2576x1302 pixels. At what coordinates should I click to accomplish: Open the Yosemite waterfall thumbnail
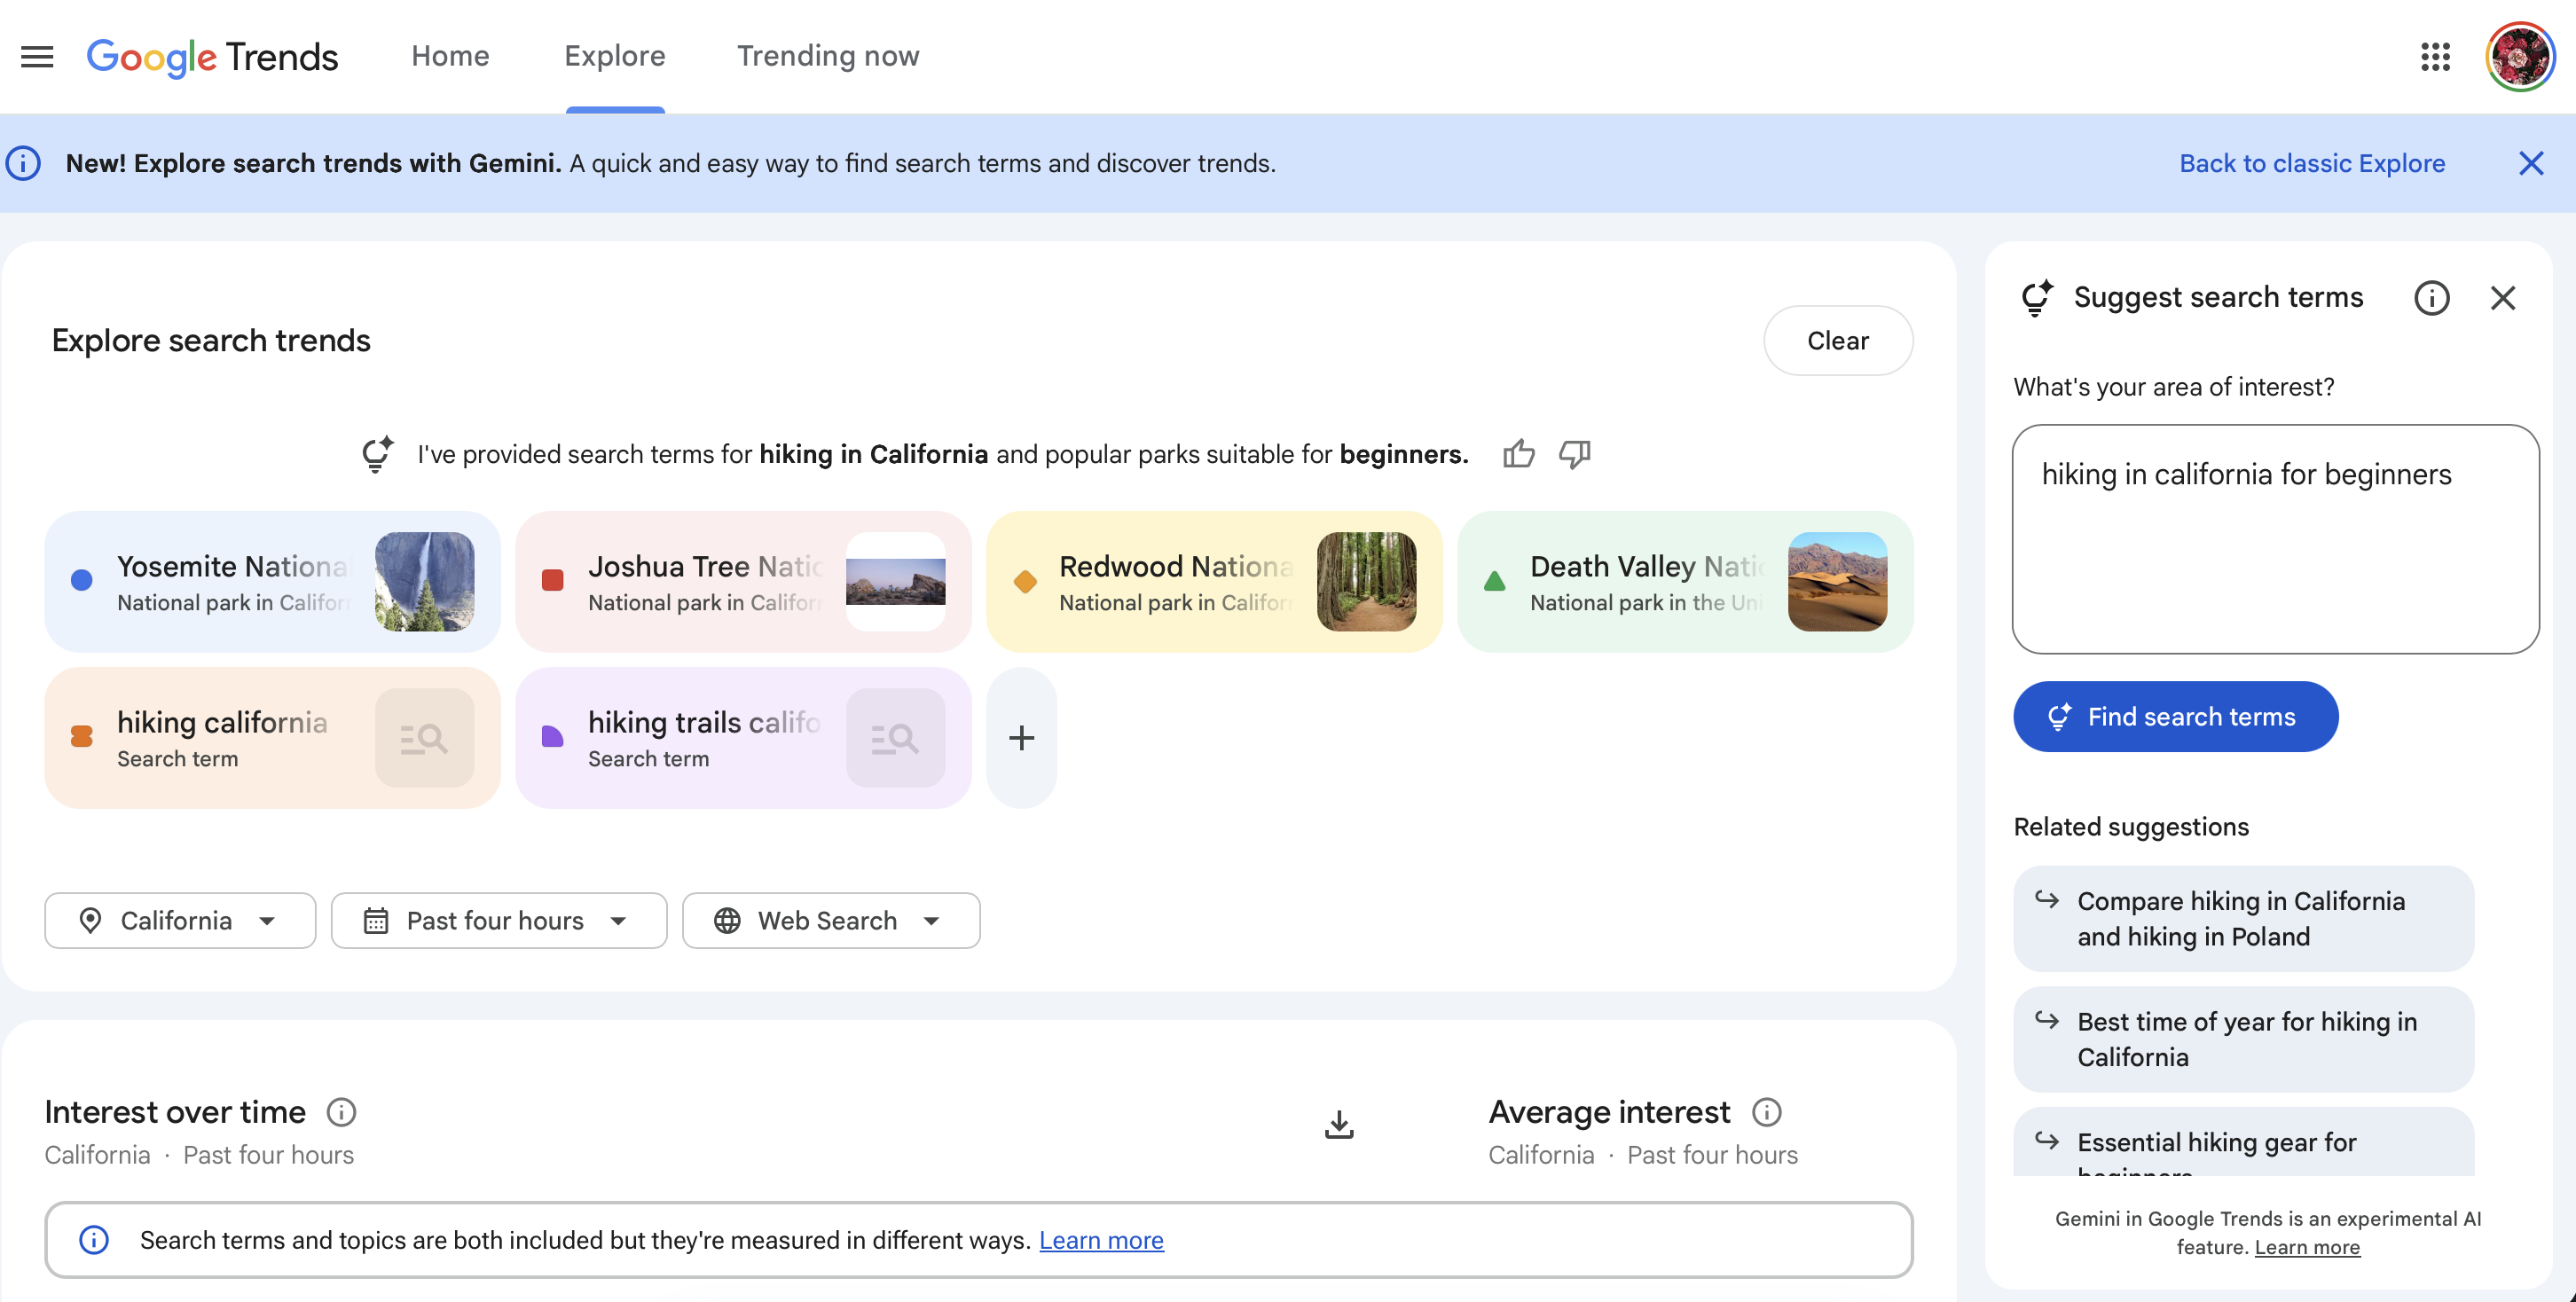[424, 582]
